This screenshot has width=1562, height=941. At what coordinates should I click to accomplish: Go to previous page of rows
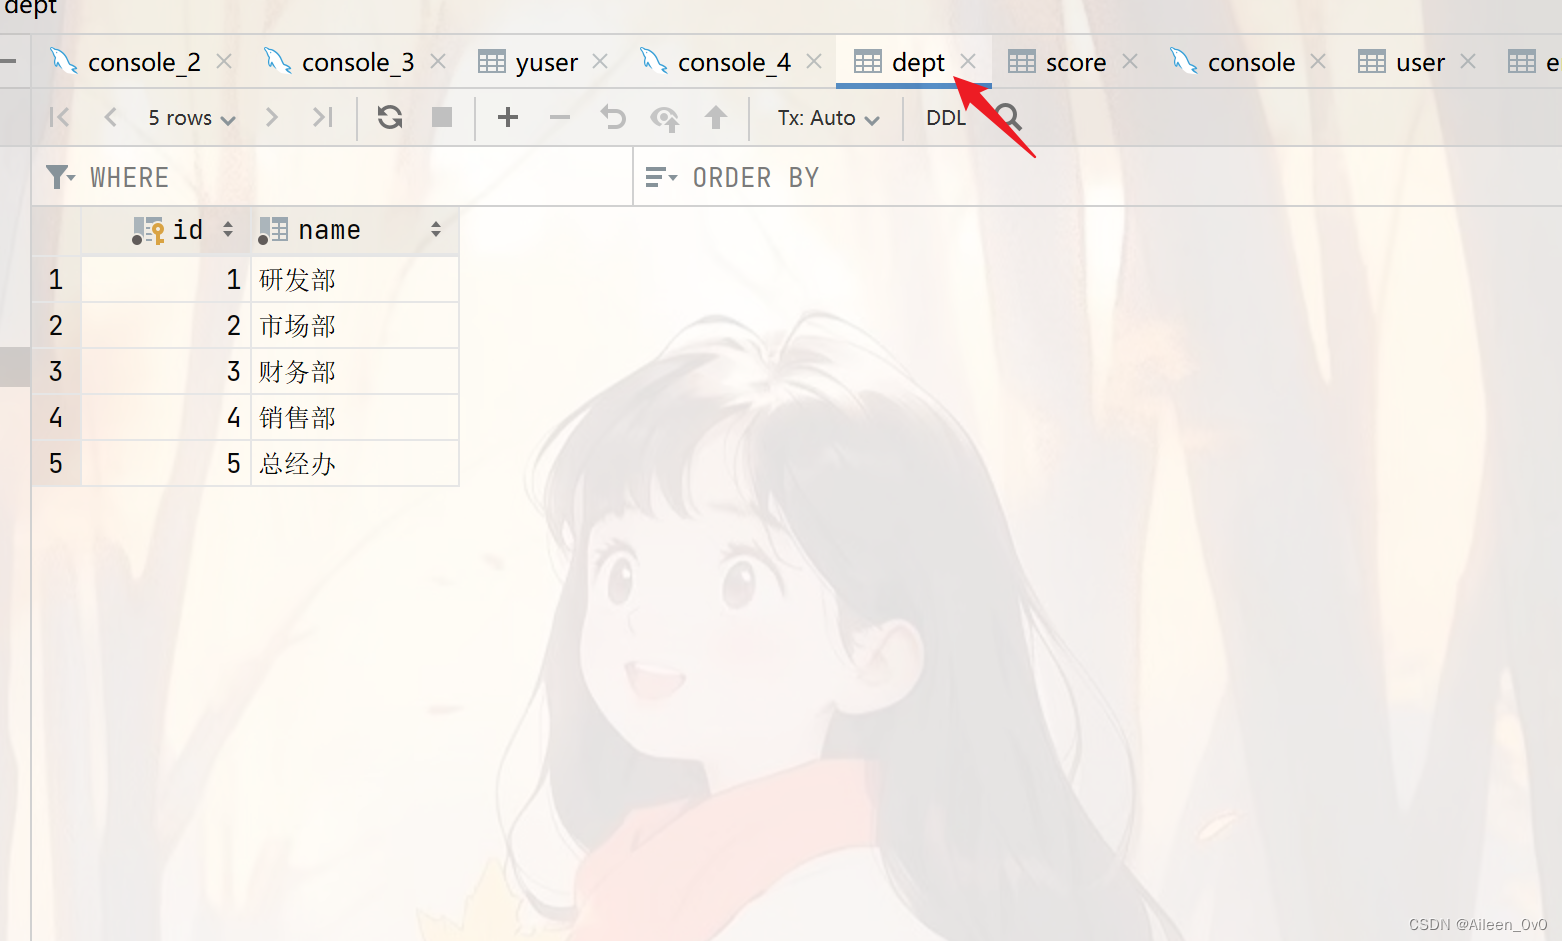click(x=111, y=118)
